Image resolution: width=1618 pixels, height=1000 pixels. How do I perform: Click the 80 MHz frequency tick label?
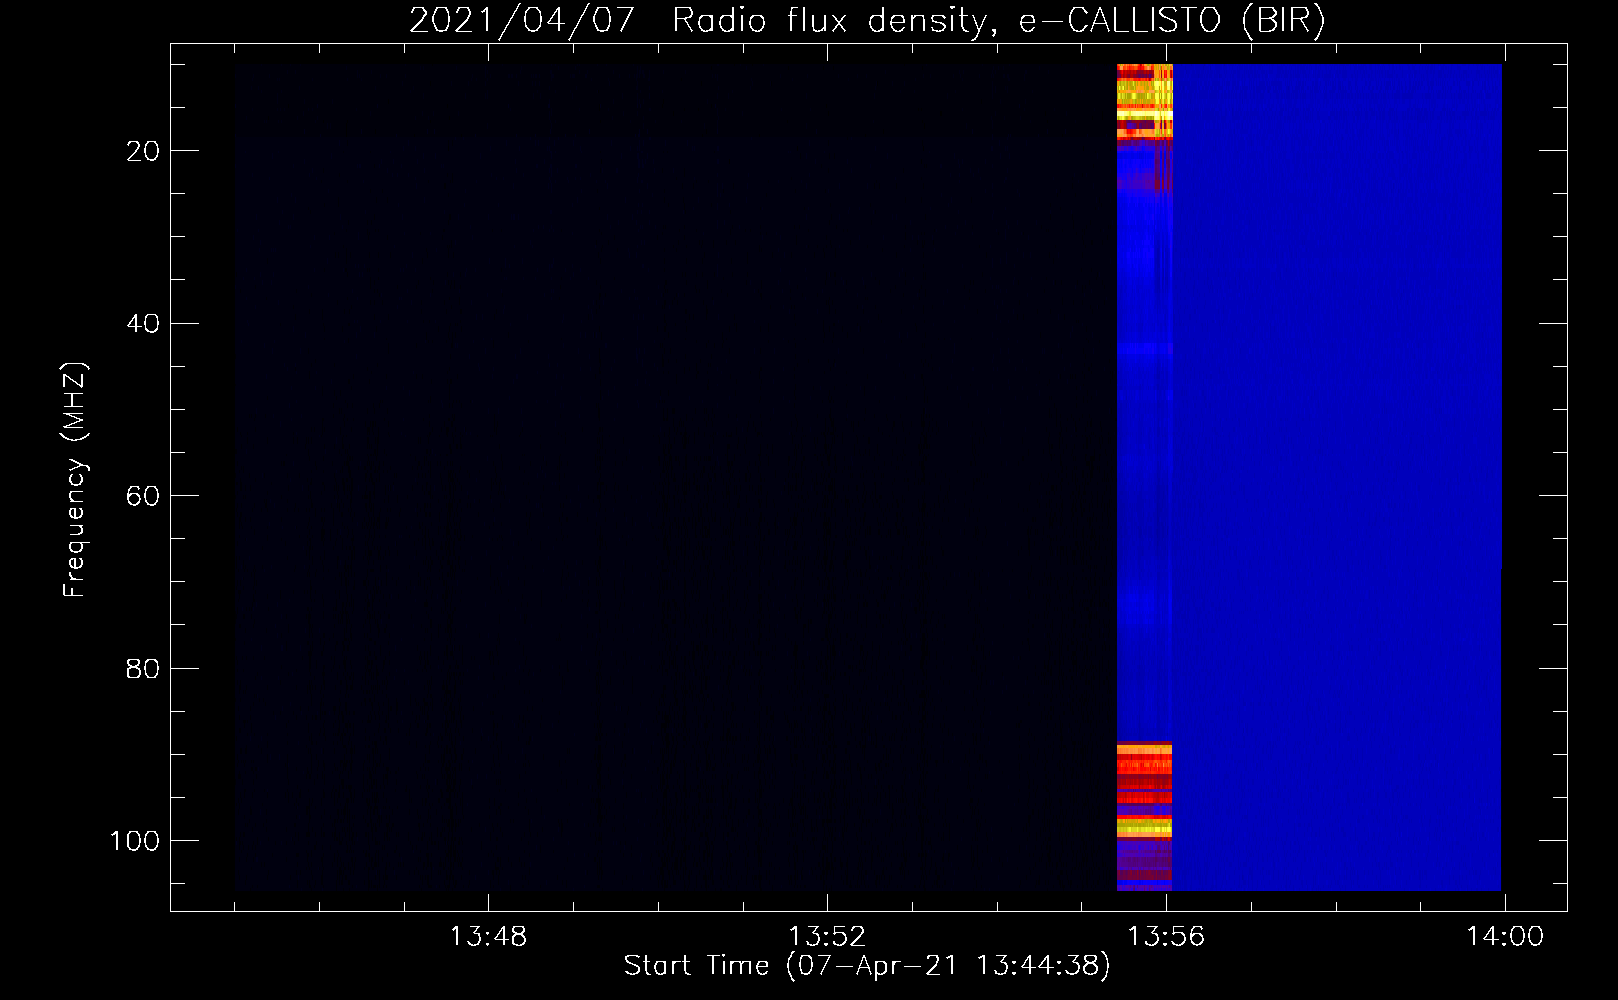(143, 669)
